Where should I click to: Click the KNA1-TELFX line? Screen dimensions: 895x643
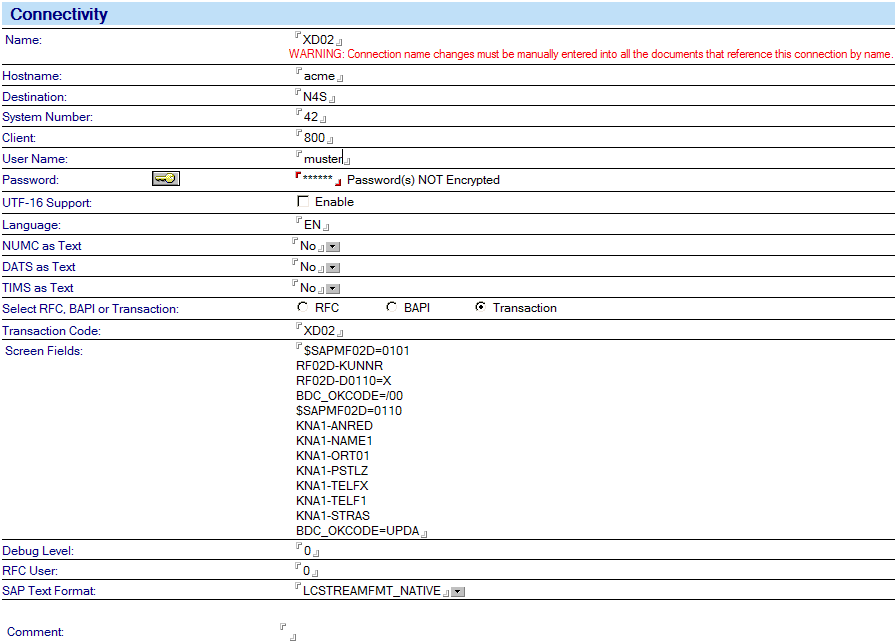coord(332,486)
